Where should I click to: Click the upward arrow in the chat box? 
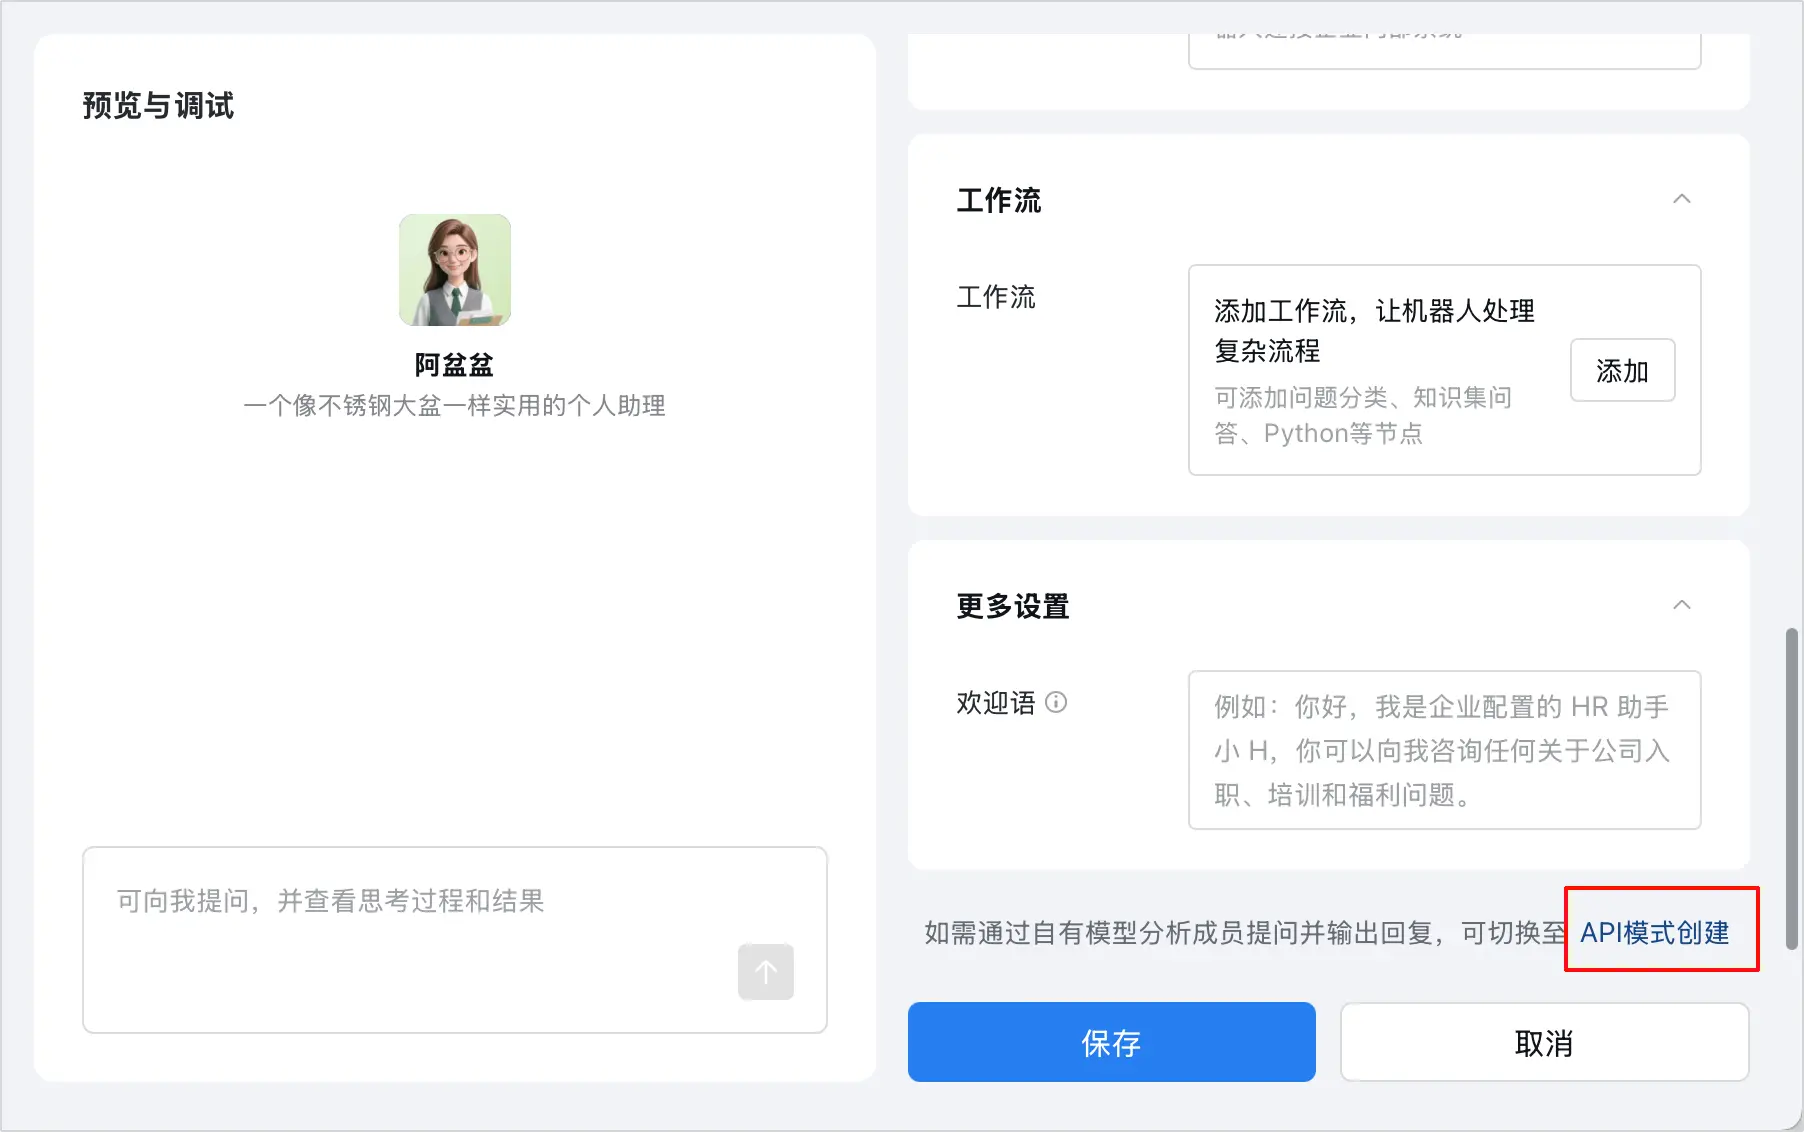[765, 971]
